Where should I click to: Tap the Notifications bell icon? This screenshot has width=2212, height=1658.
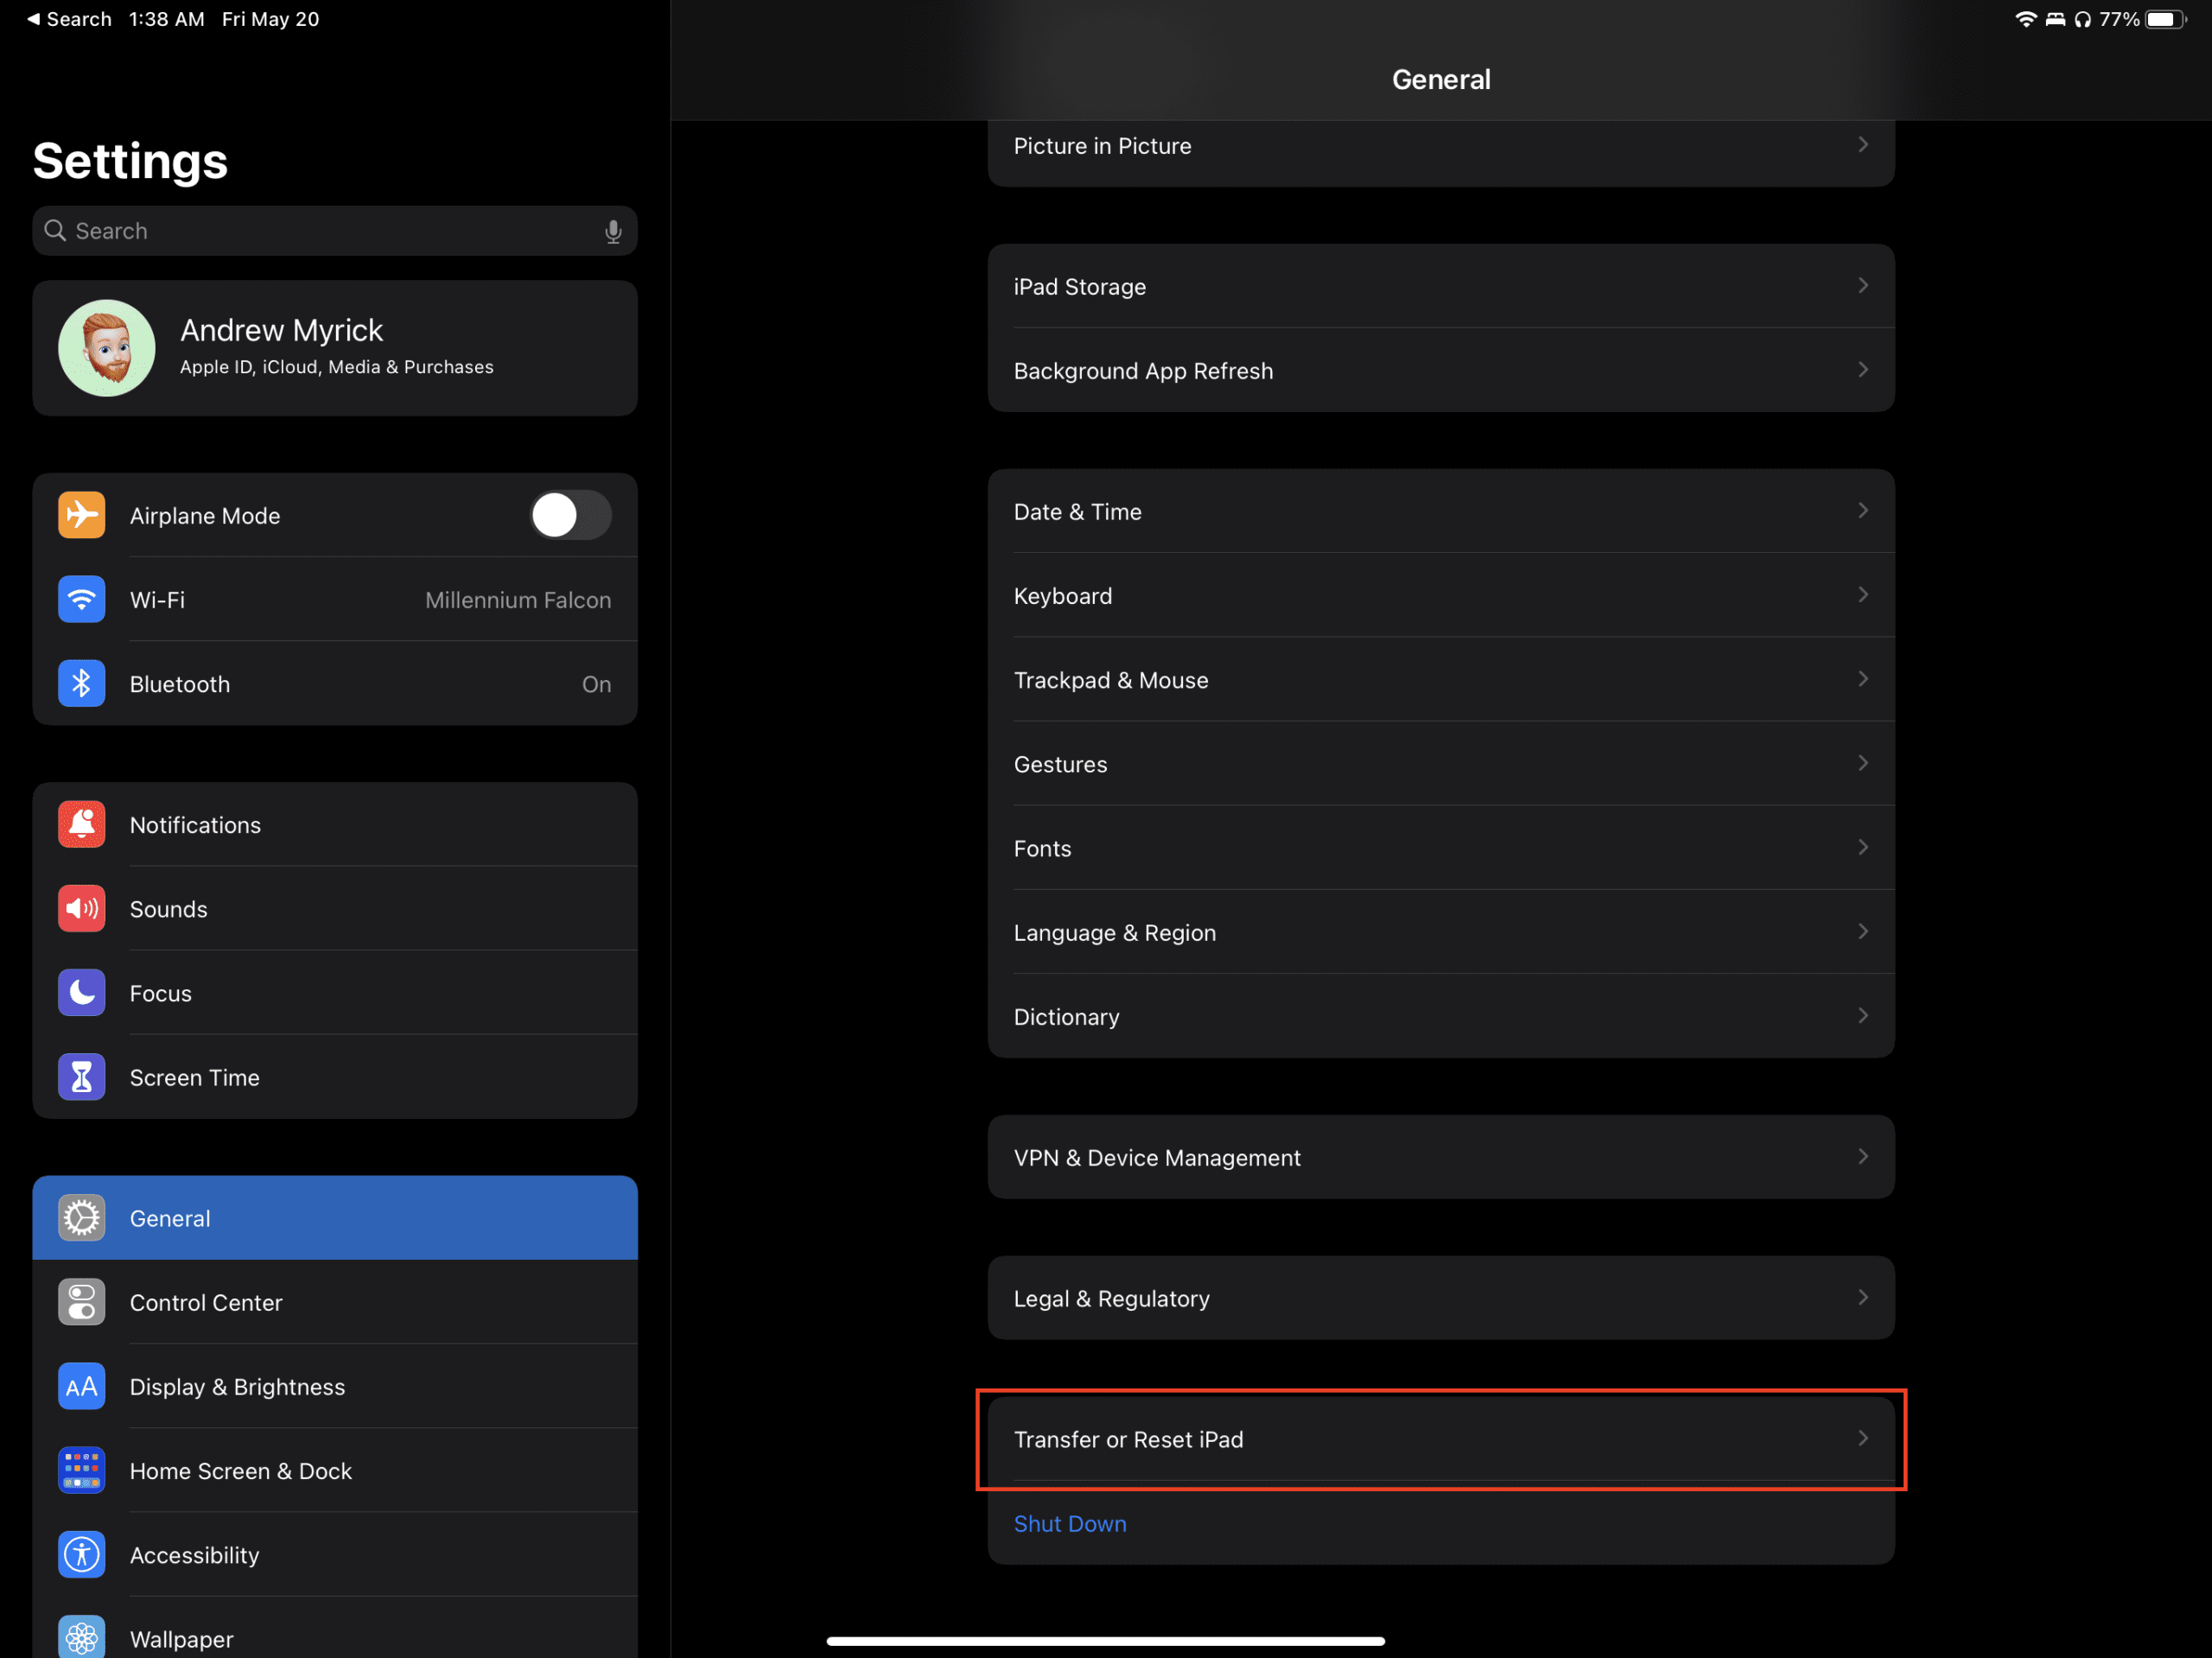(x=81, y=824)
